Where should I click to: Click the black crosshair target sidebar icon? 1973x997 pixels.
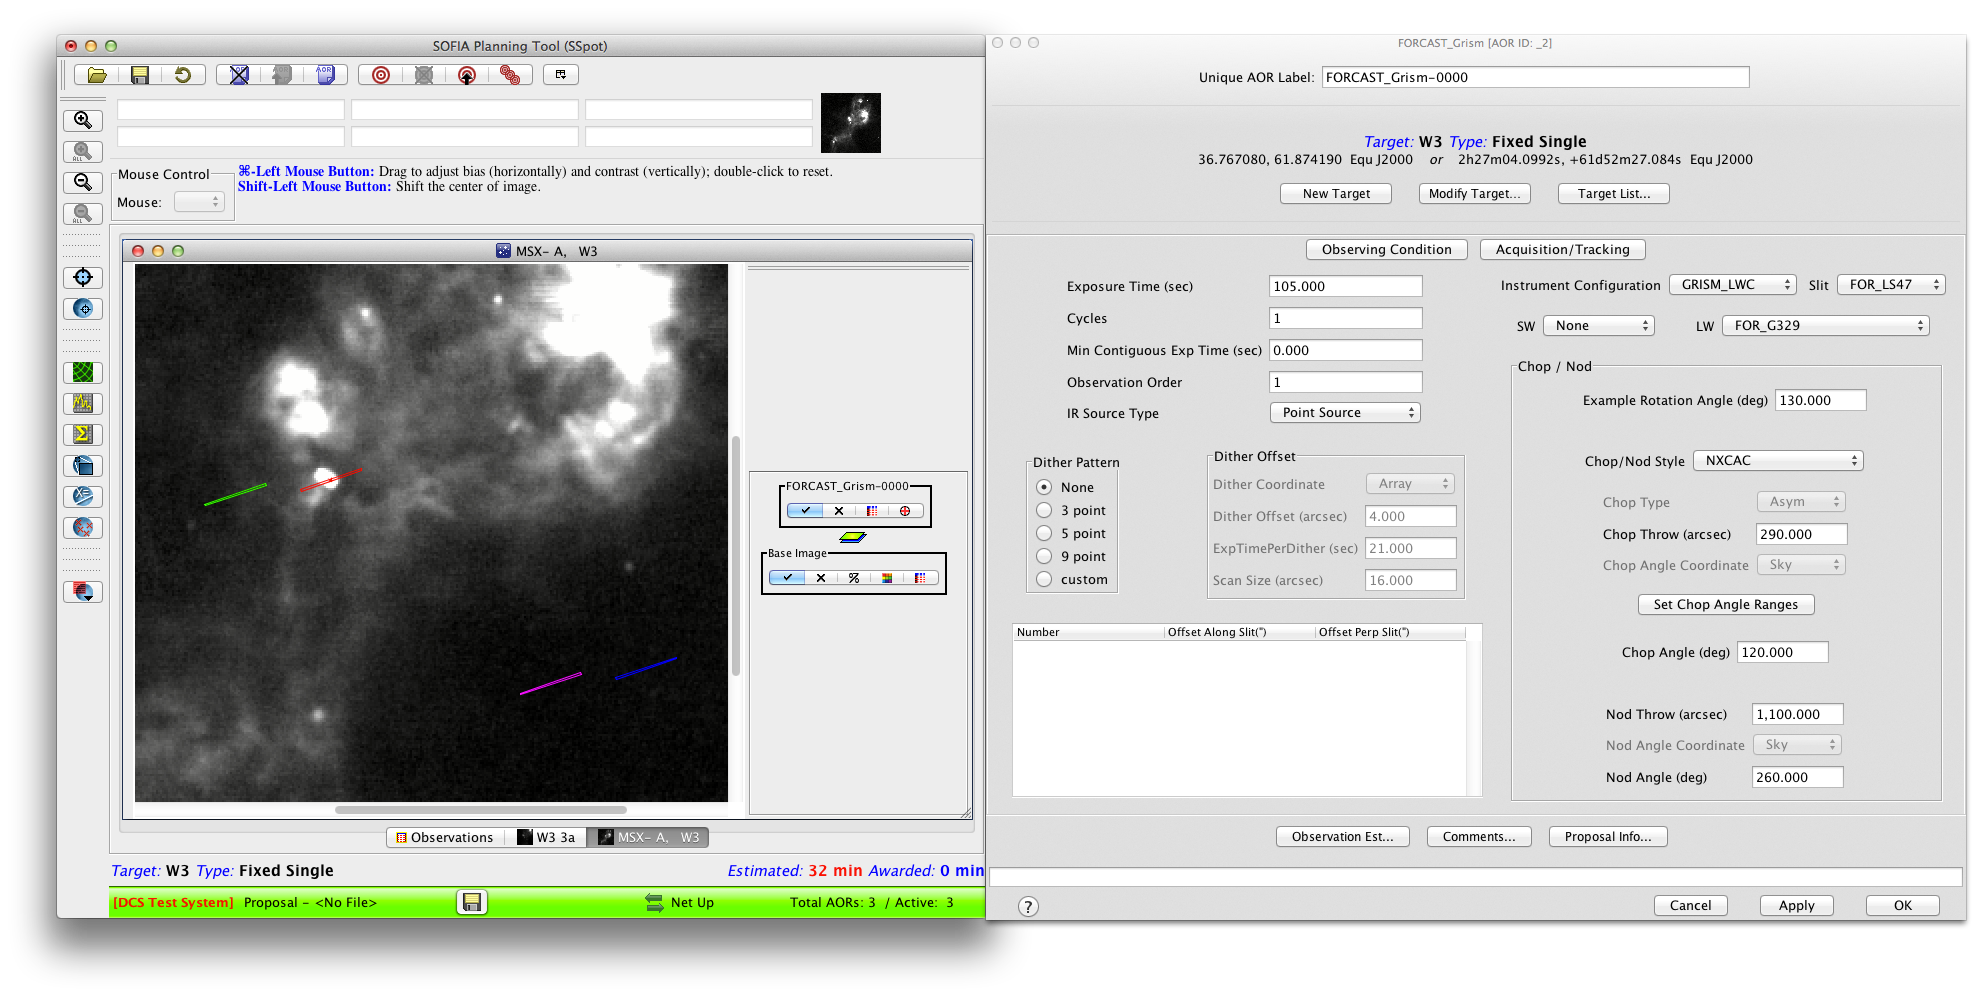tap(83, 278)
